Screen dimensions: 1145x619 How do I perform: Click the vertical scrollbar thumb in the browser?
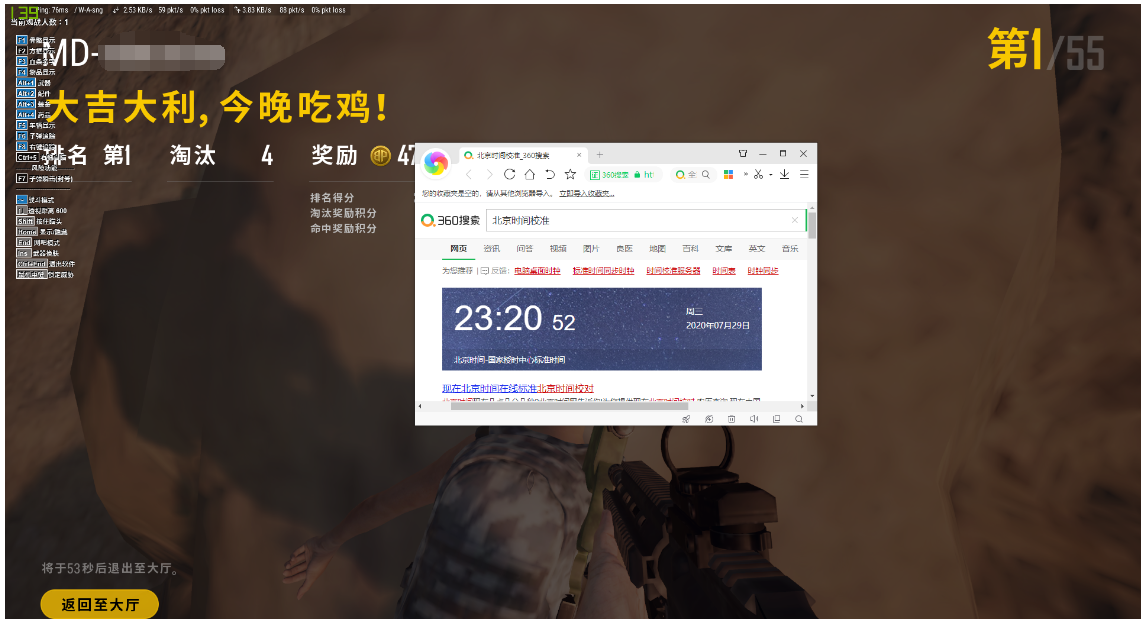pos(812,225)
